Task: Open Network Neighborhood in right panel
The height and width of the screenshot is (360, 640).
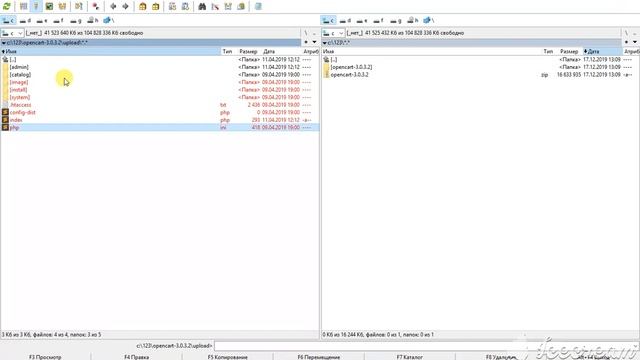Action: pos(429,20)
